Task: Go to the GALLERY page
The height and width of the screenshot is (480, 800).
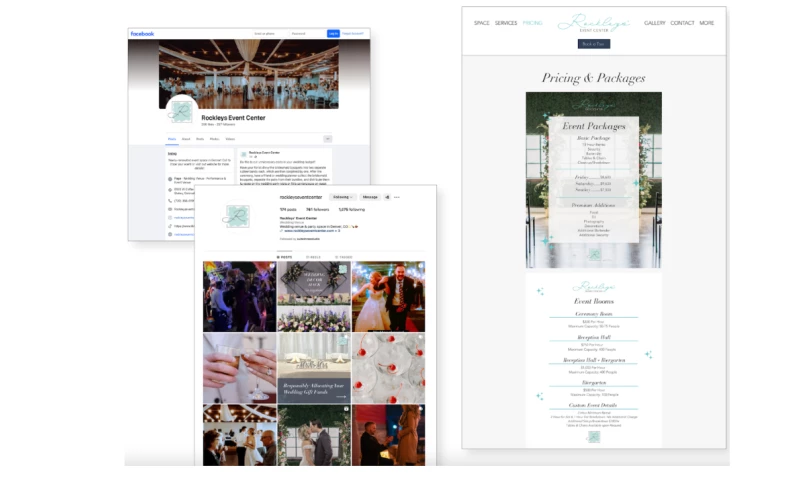Action: 655,23
